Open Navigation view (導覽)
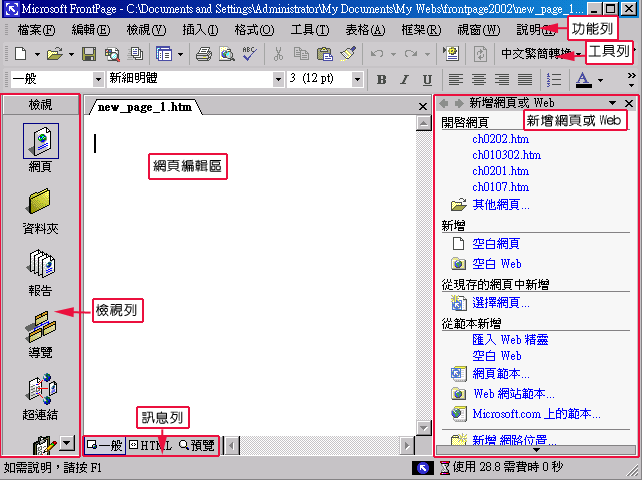This screenshot has width=642, height=480. tap(40, 335)
